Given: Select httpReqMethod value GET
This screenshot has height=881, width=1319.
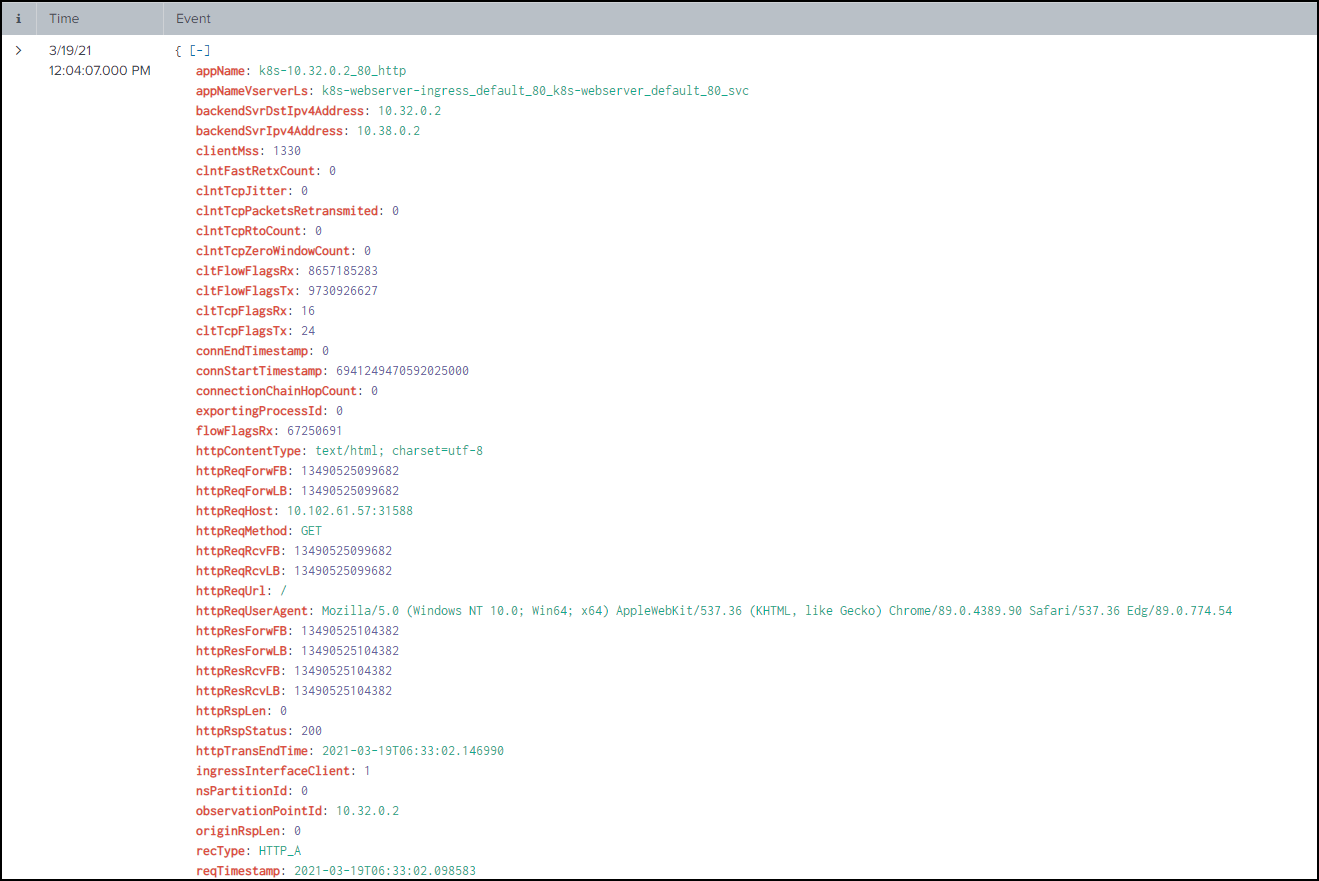Looking at the screenshot, I should tap(311, 531).
